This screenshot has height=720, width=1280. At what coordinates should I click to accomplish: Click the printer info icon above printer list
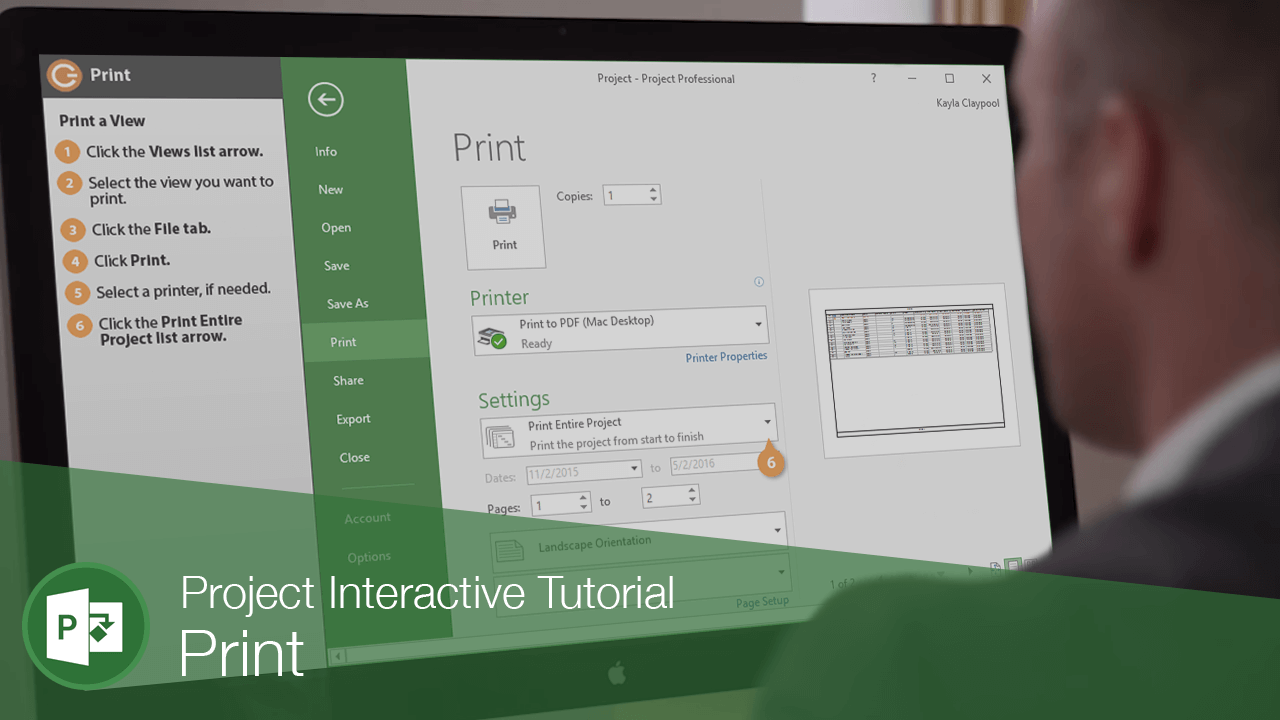point(759,282)
